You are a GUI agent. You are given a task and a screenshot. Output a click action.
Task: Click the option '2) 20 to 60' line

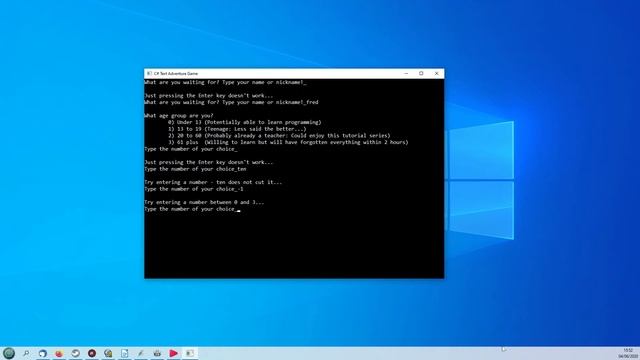(279, 136)
